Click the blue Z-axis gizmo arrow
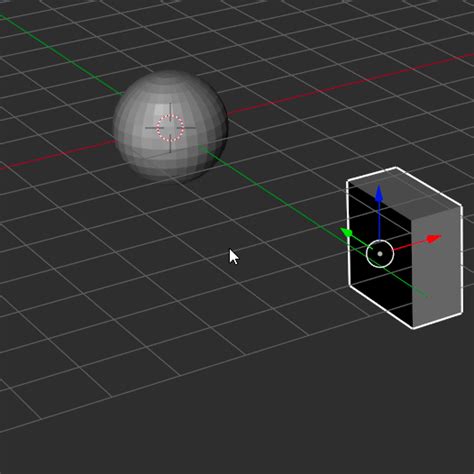 (x=379, y=194)
